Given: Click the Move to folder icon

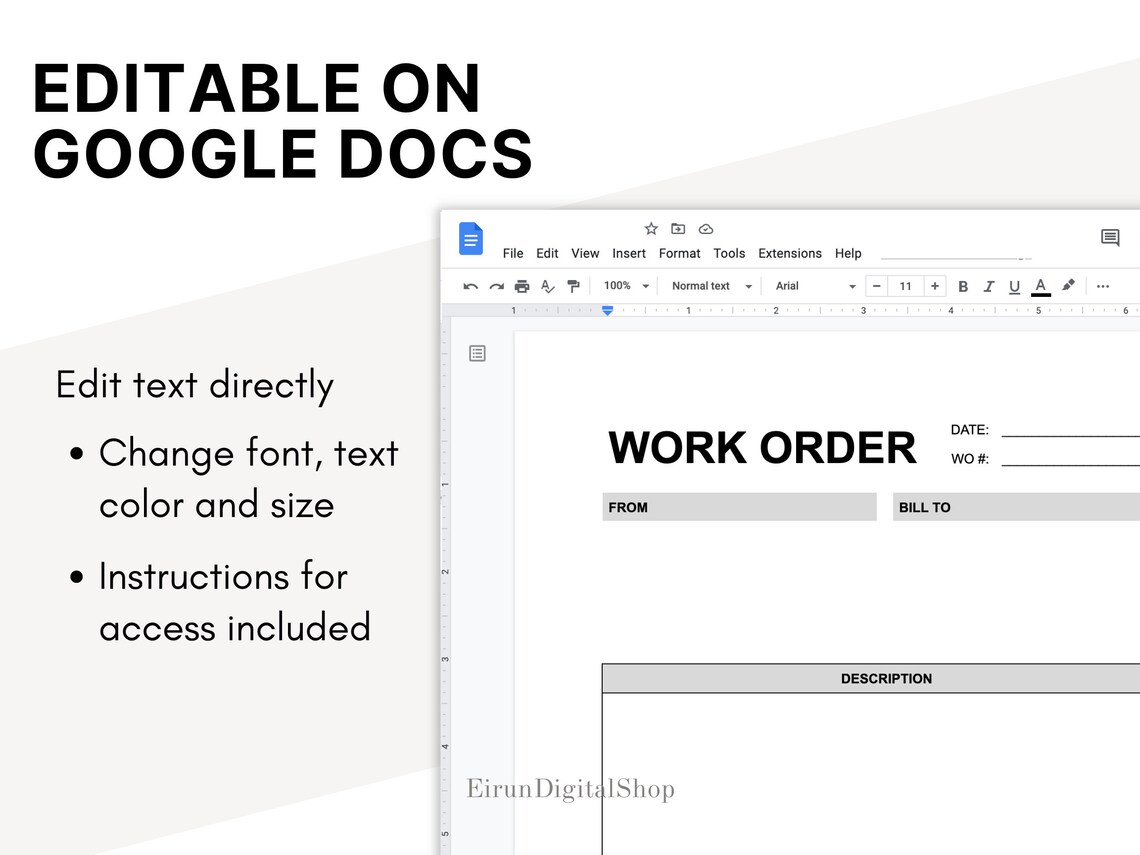Looking at the screenshot, I should point(678,229).
